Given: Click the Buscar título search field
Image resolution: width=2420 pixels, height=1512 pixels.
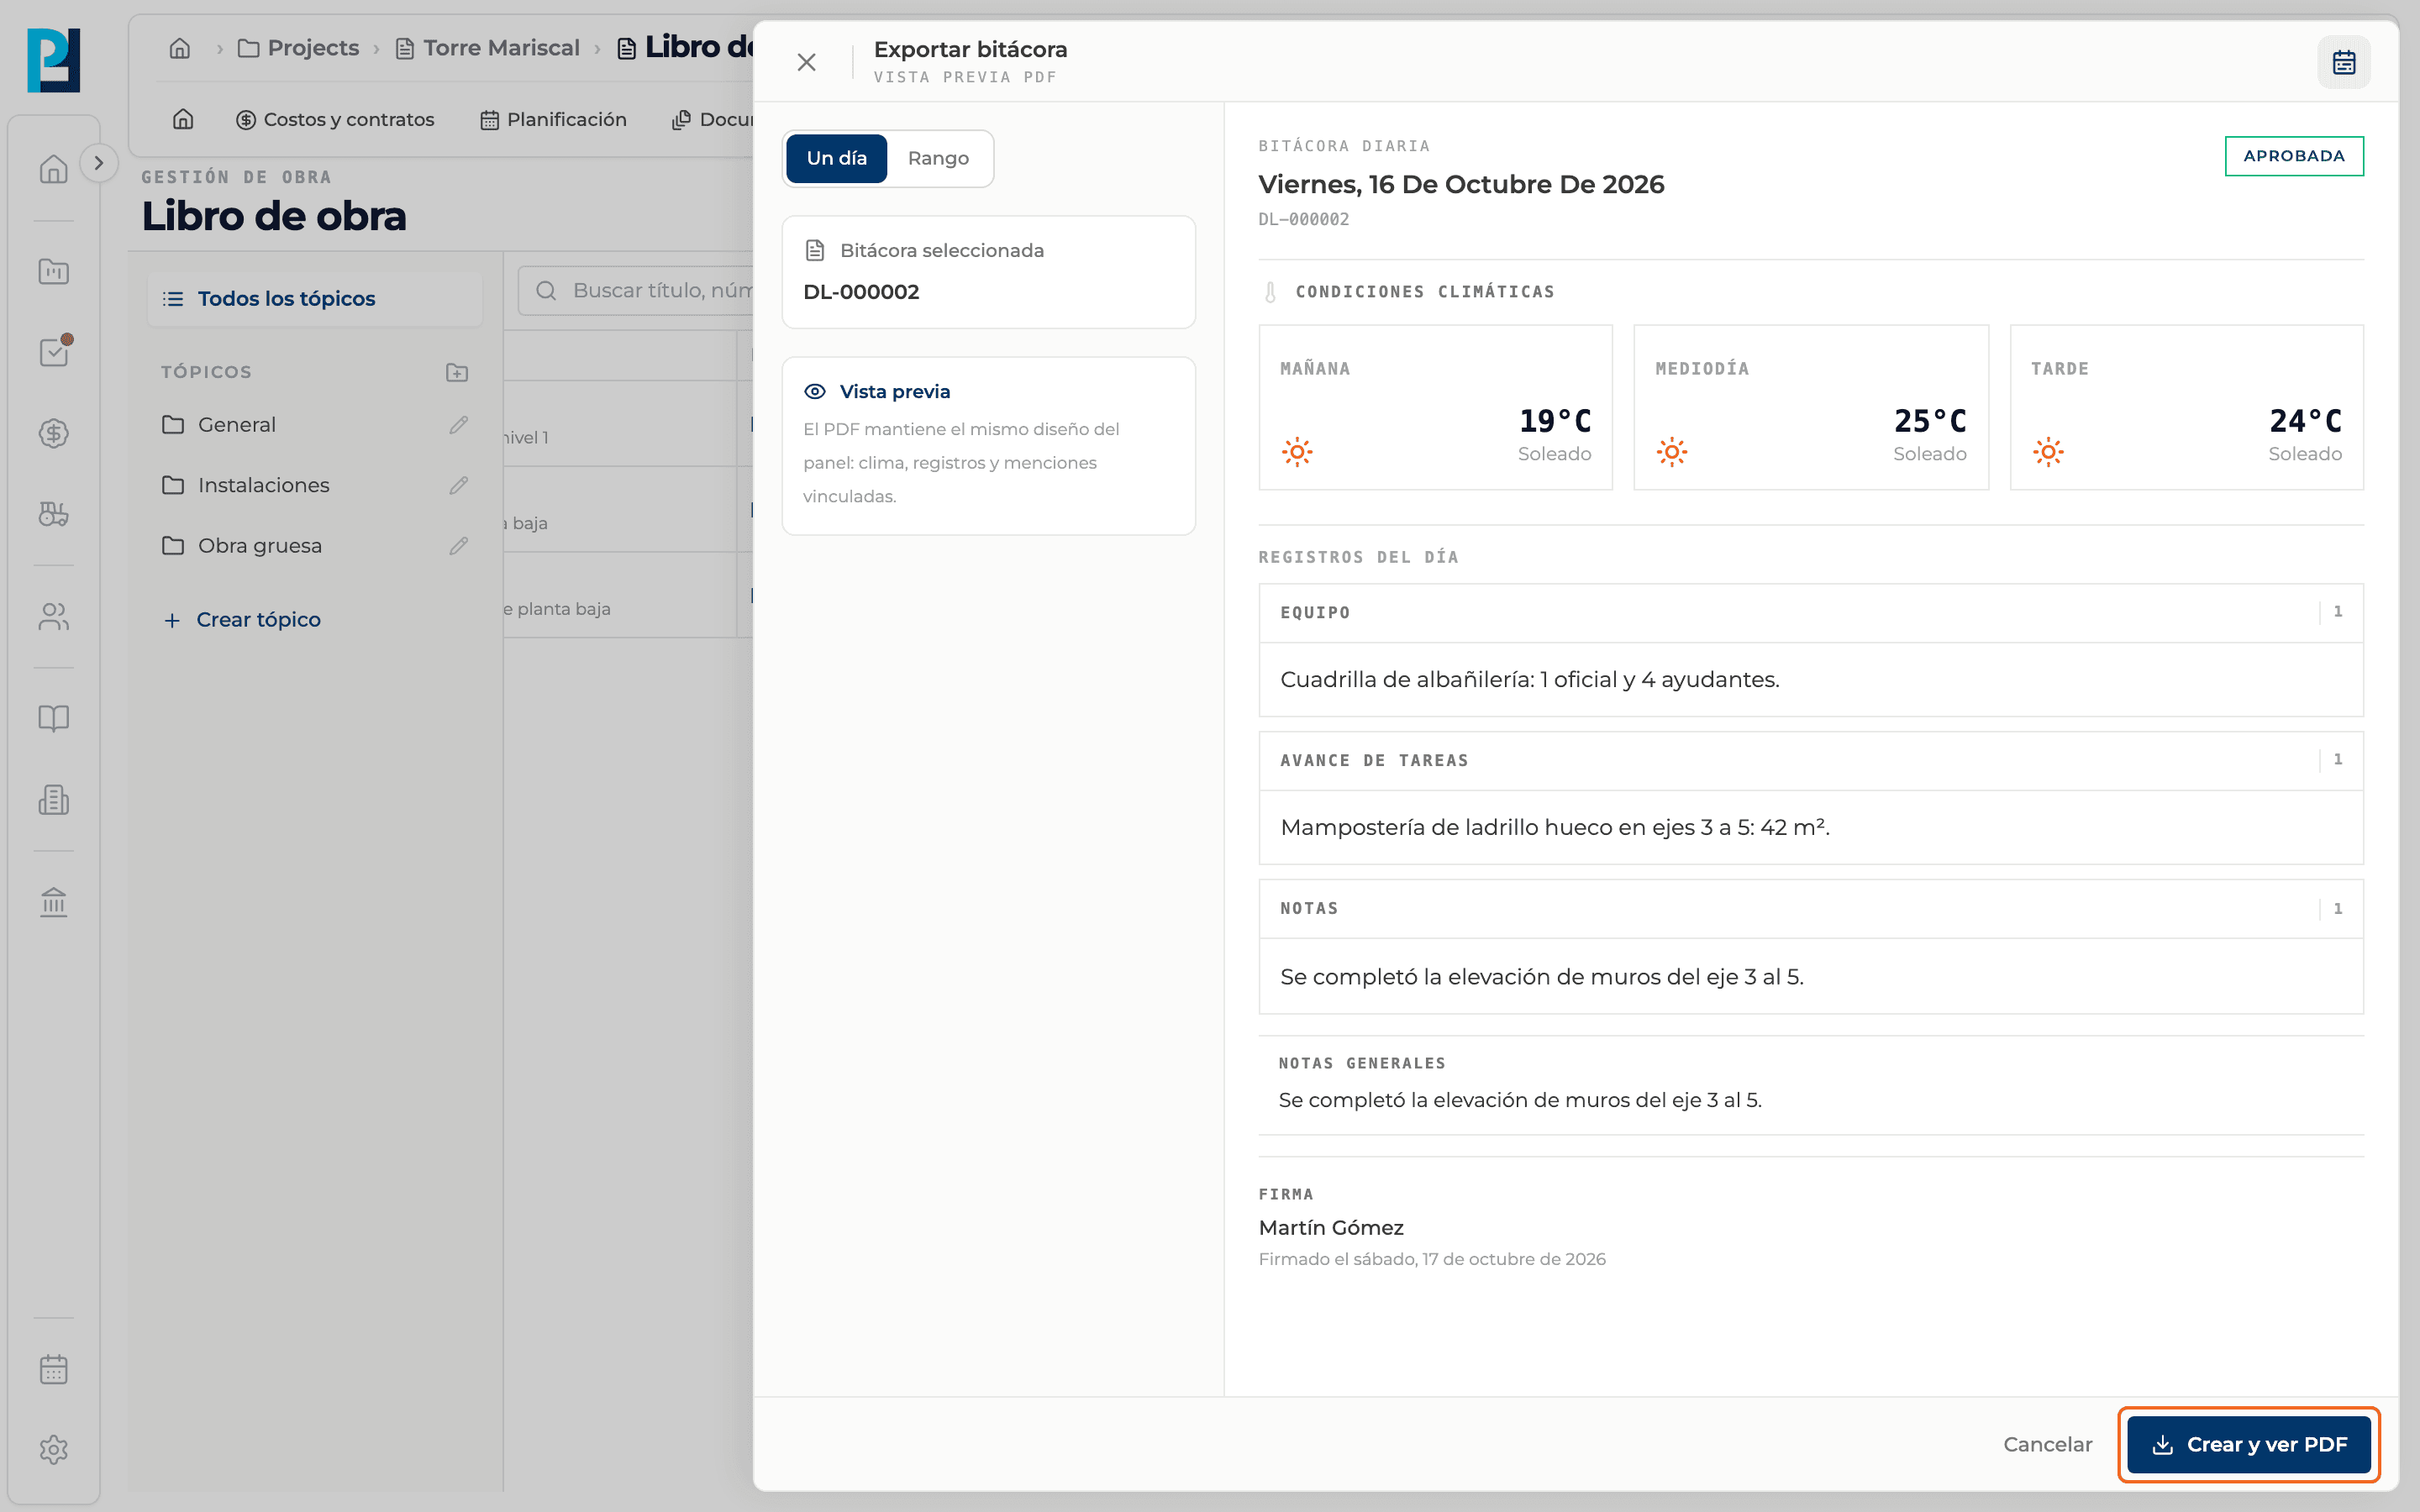Looking at the screenshot, I should (636, 290).
